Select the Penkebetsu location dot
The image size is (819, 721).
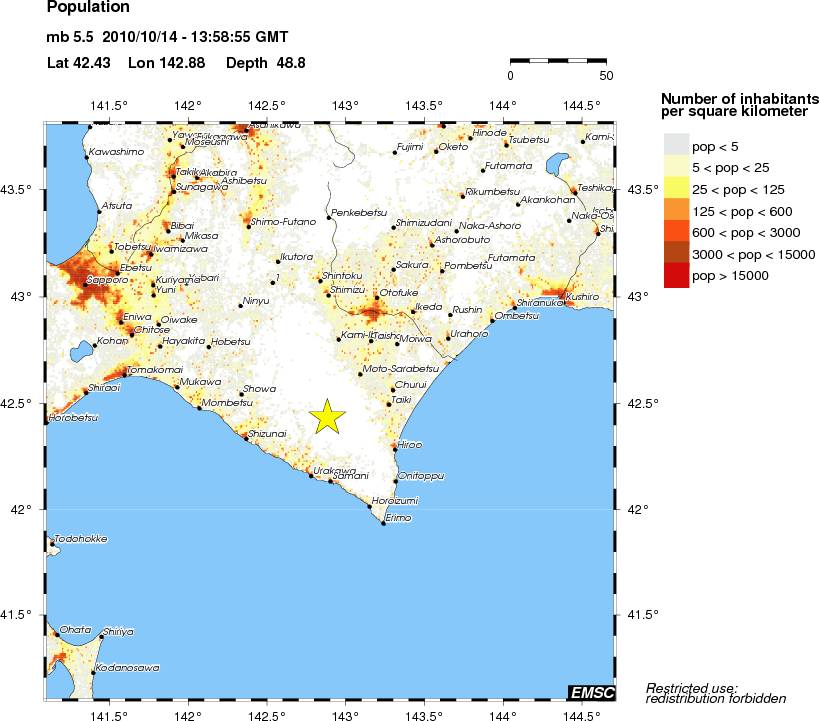(x=329, y=218)
